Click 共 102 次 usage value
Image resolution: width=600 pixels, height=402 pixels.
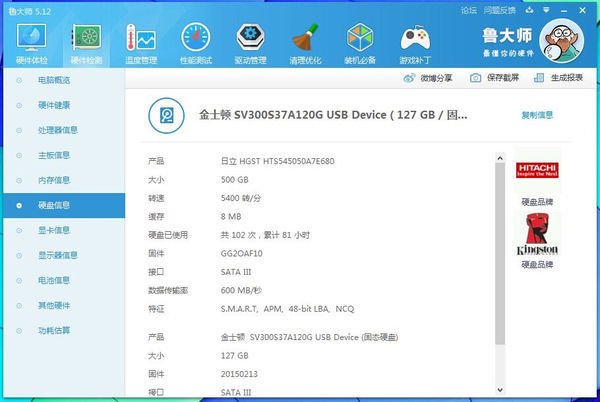tap(265, 235)
